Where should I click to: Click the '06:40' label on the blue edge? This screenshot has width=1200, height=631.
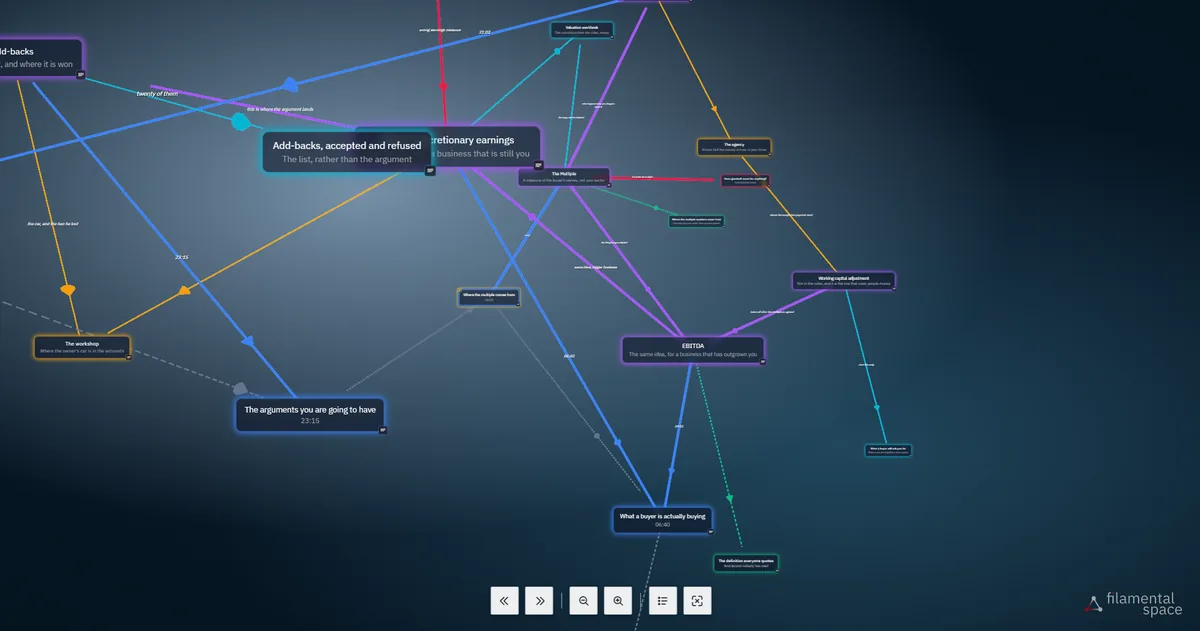(x=569, y=356)
